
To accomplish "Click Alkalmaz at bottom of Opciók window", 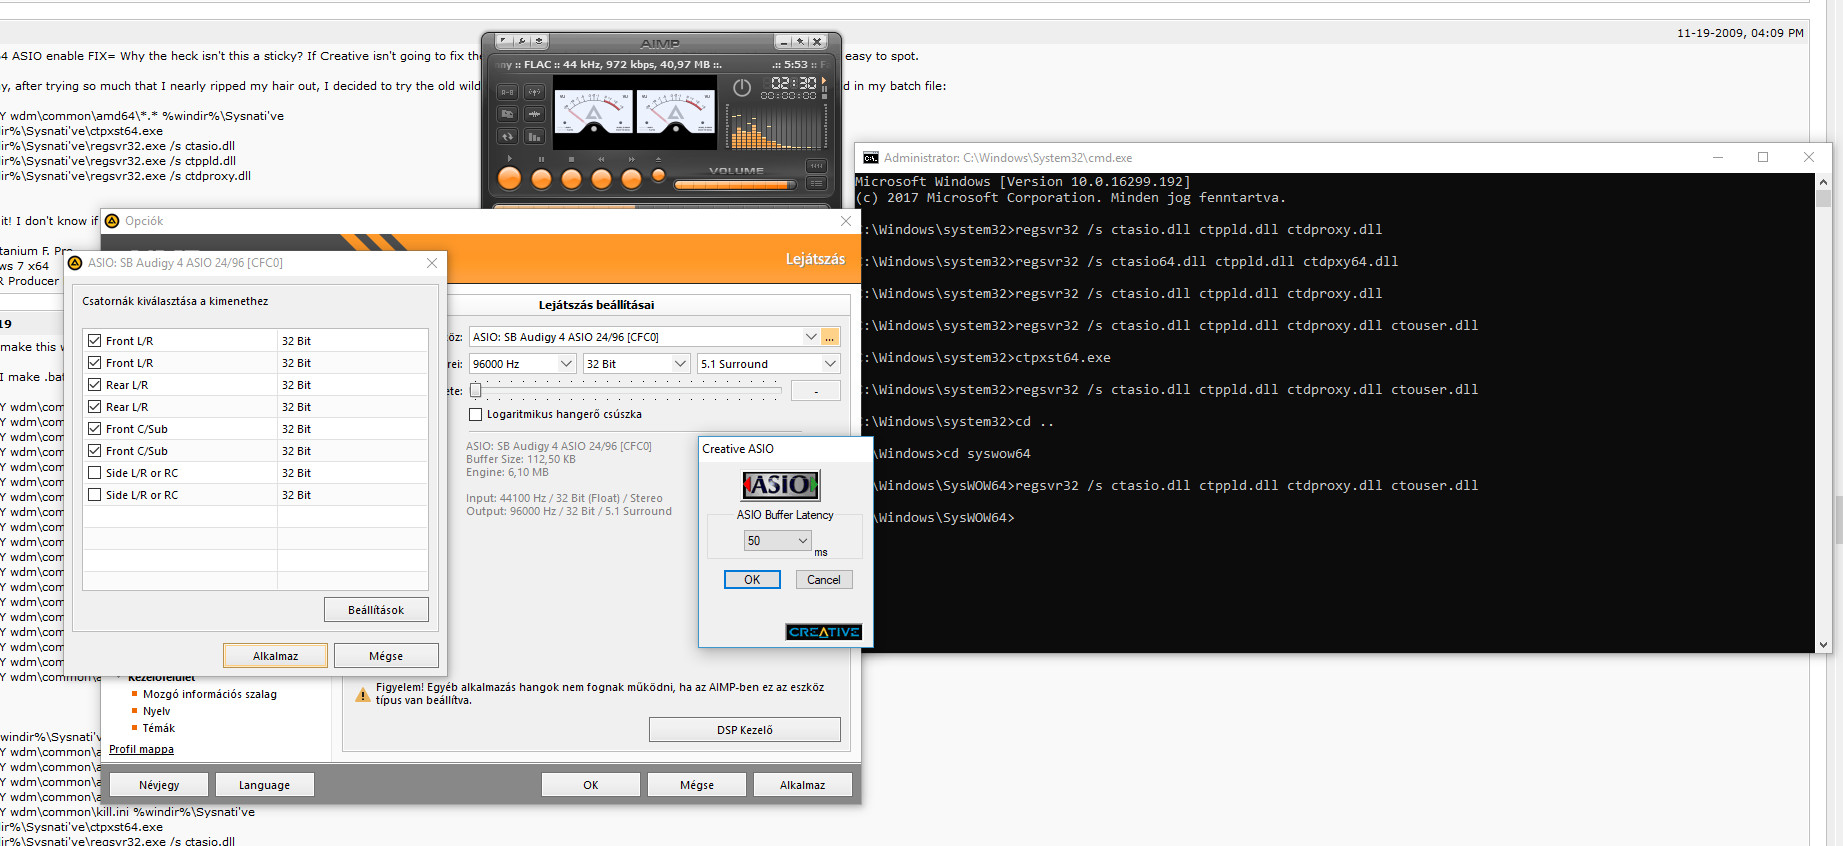I will point(803,785).
